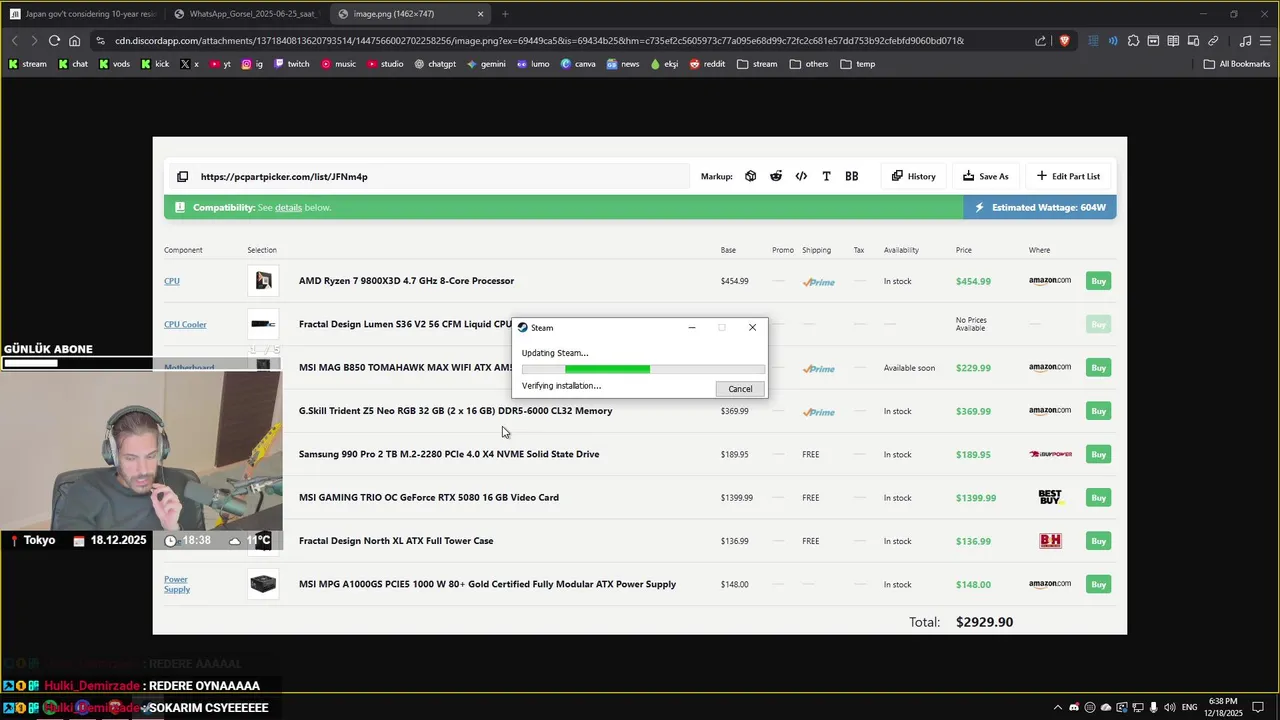Open the kick bookmark

pos(155,64)
